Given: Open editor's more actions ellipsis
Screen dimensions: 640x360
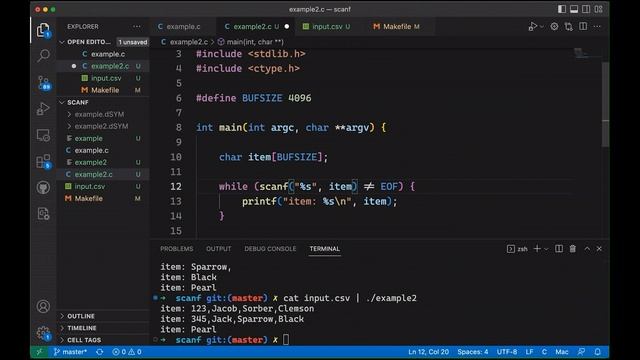Looking at the screenshot, I should [x=597, y=27].
